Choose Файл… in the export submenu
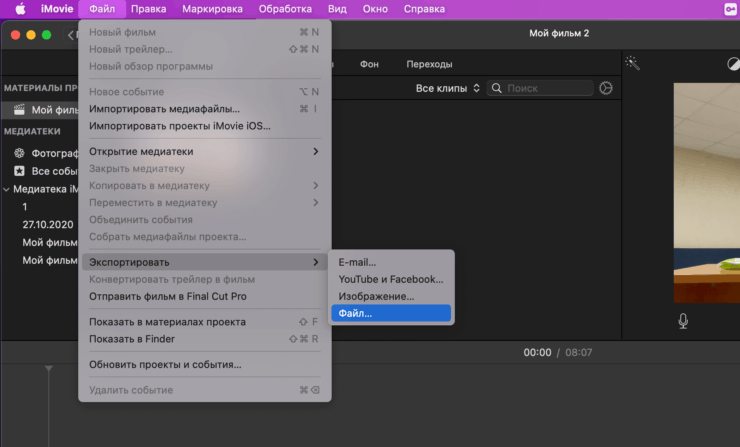This screenshot has width=740, height=447. [391, 314]
